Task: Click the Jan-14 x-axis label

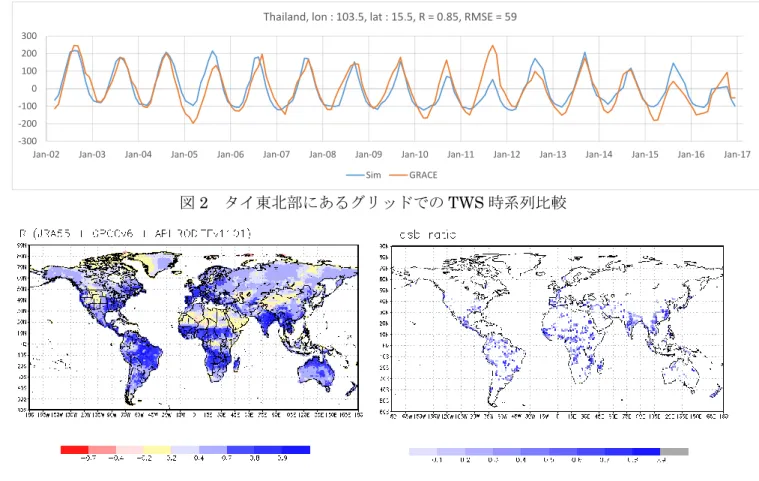Action: coord(599,154)
